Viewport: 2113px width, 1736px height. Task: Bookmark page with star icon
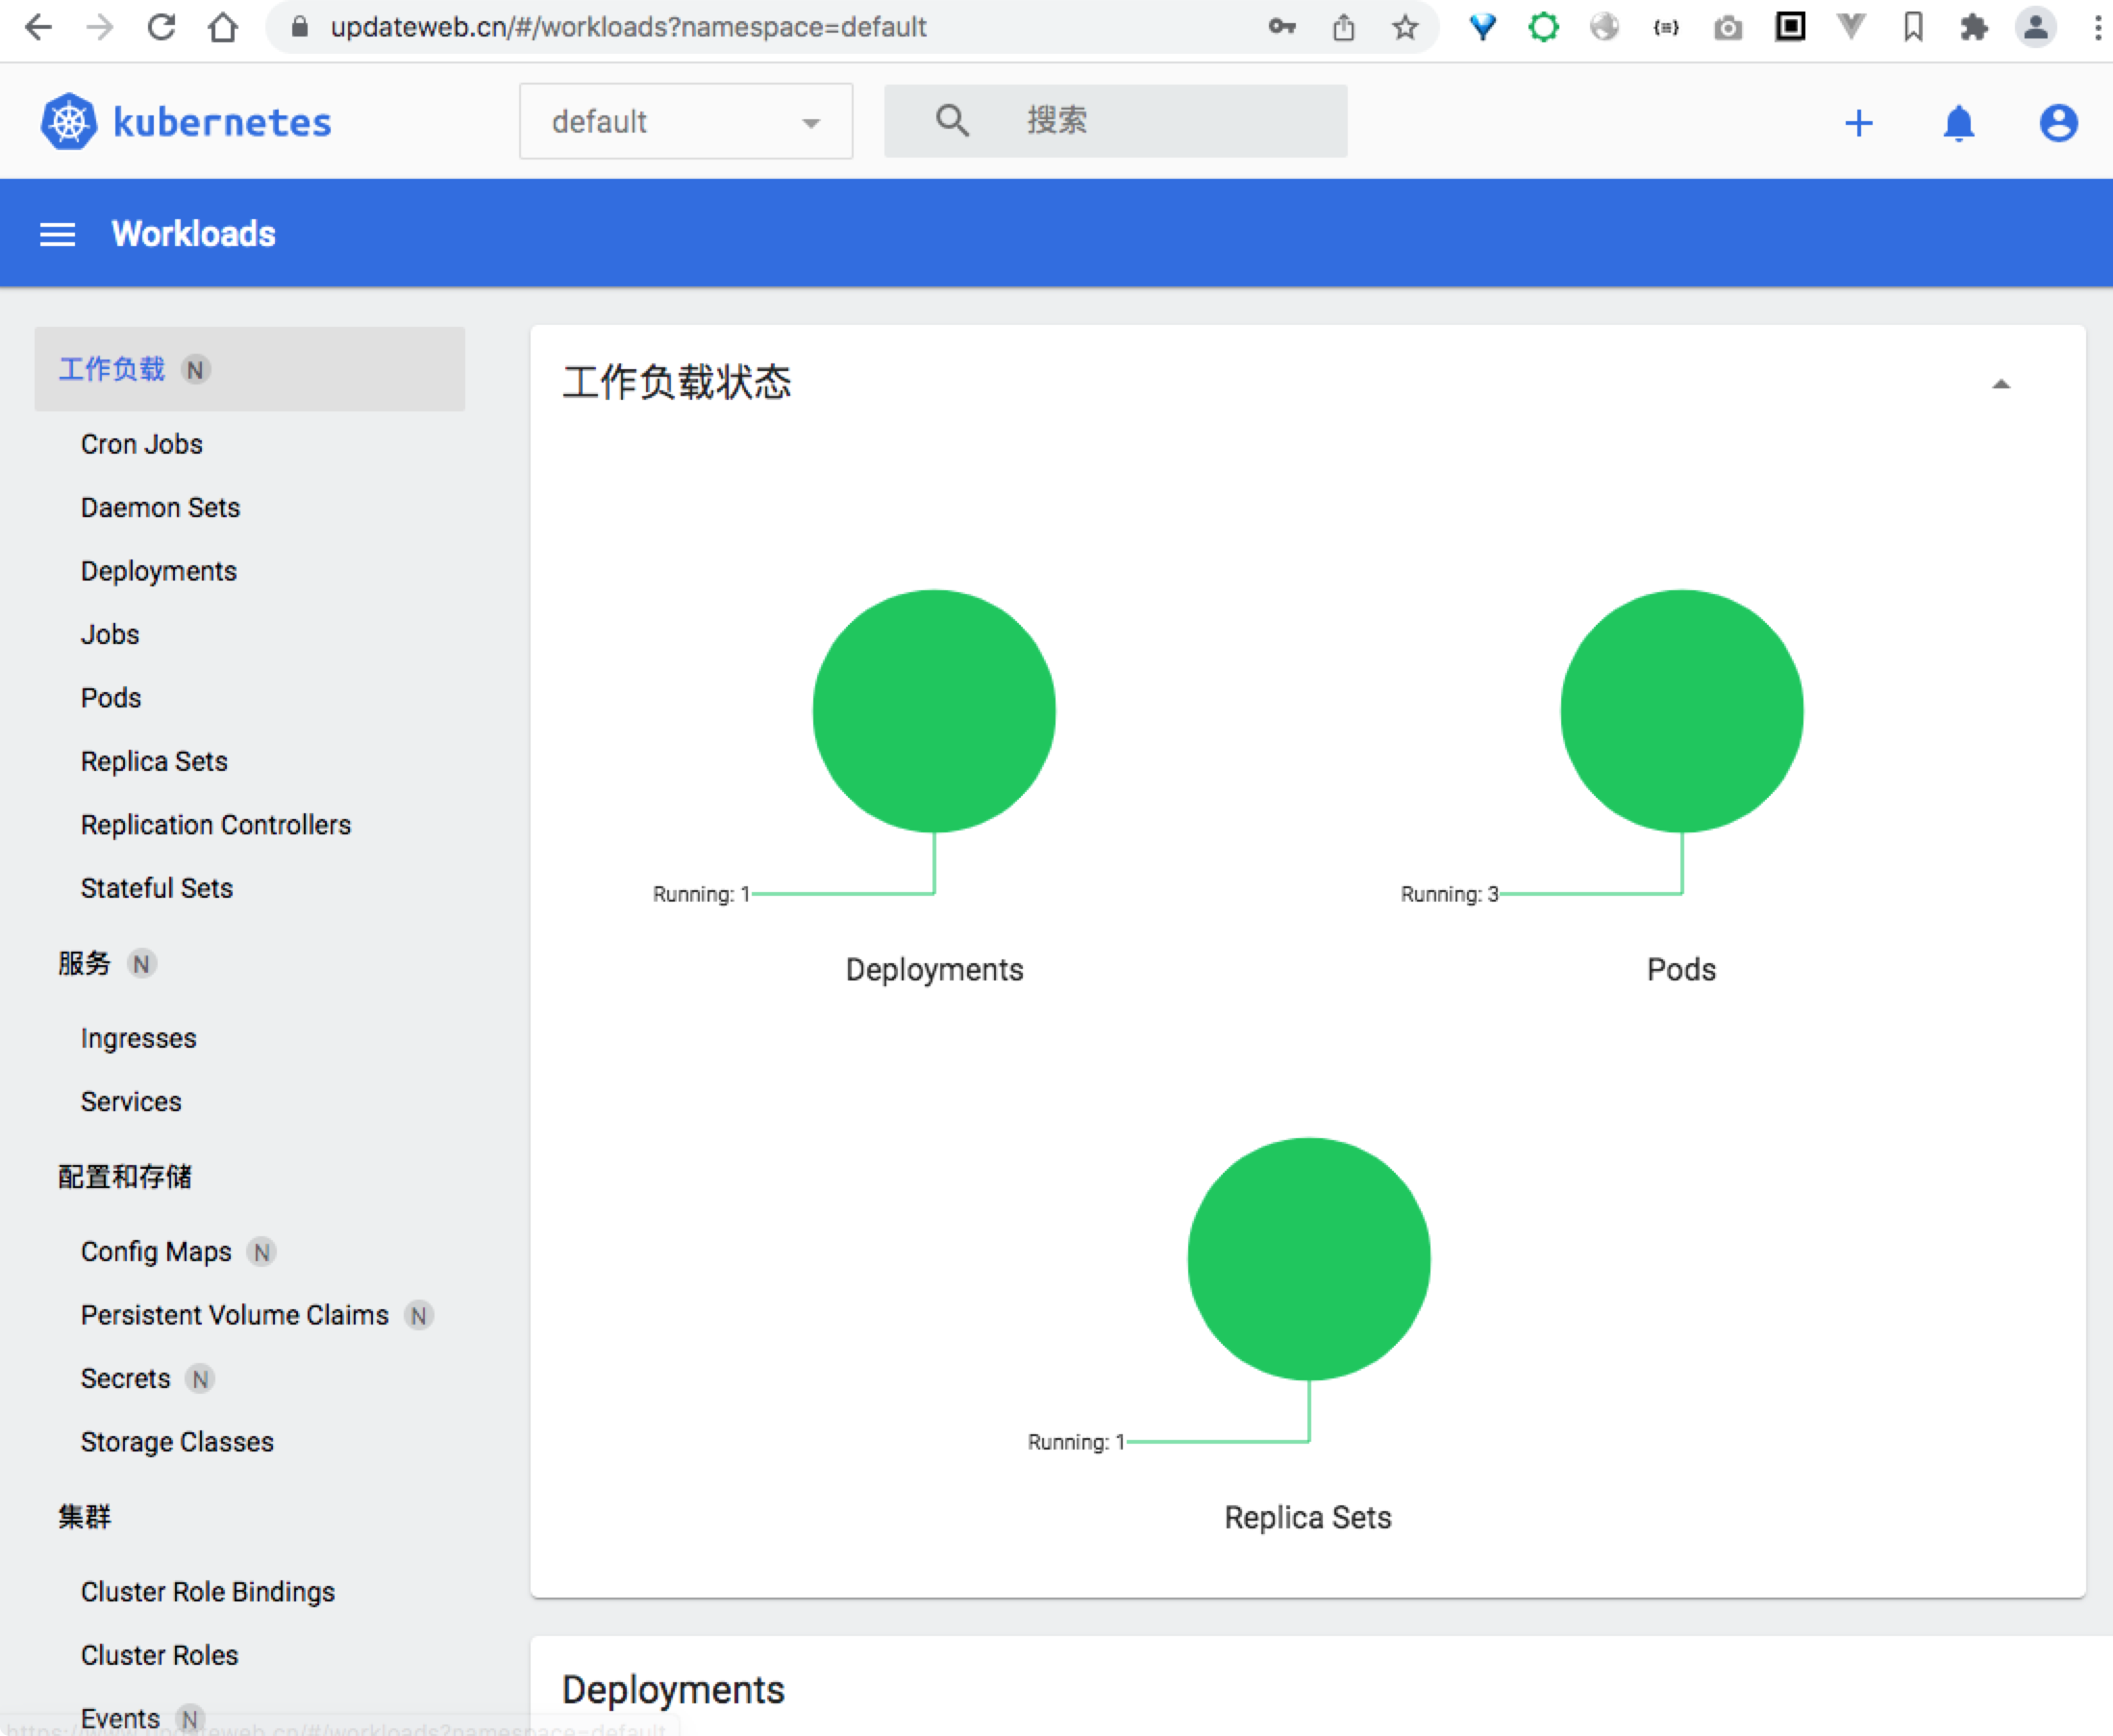1405,27
